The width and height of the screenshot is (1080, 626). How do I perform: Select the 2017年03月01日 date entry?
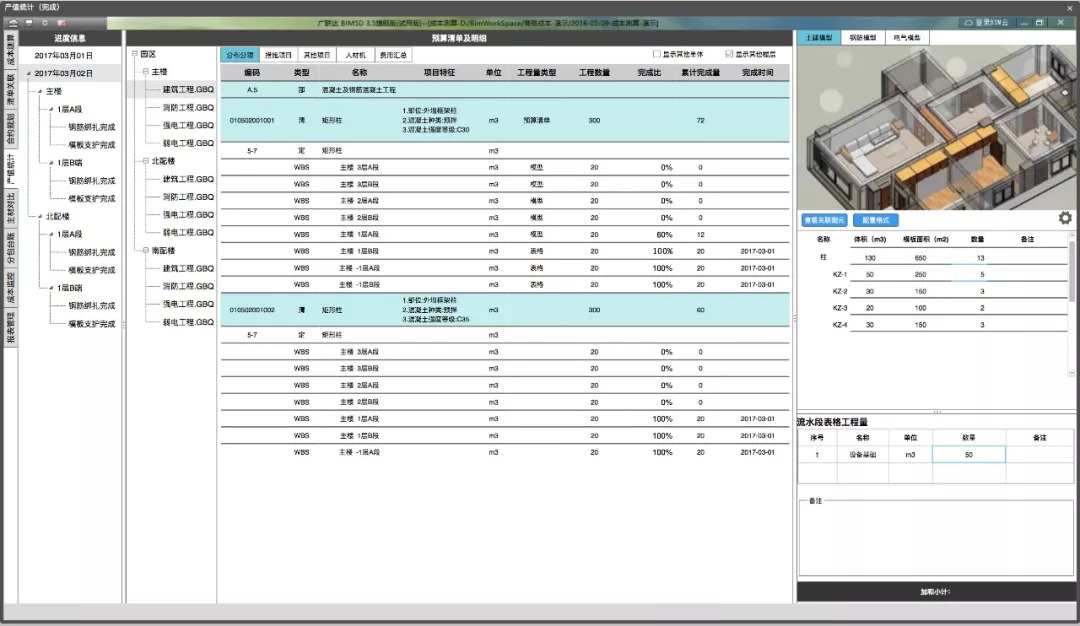click(63, 55)
